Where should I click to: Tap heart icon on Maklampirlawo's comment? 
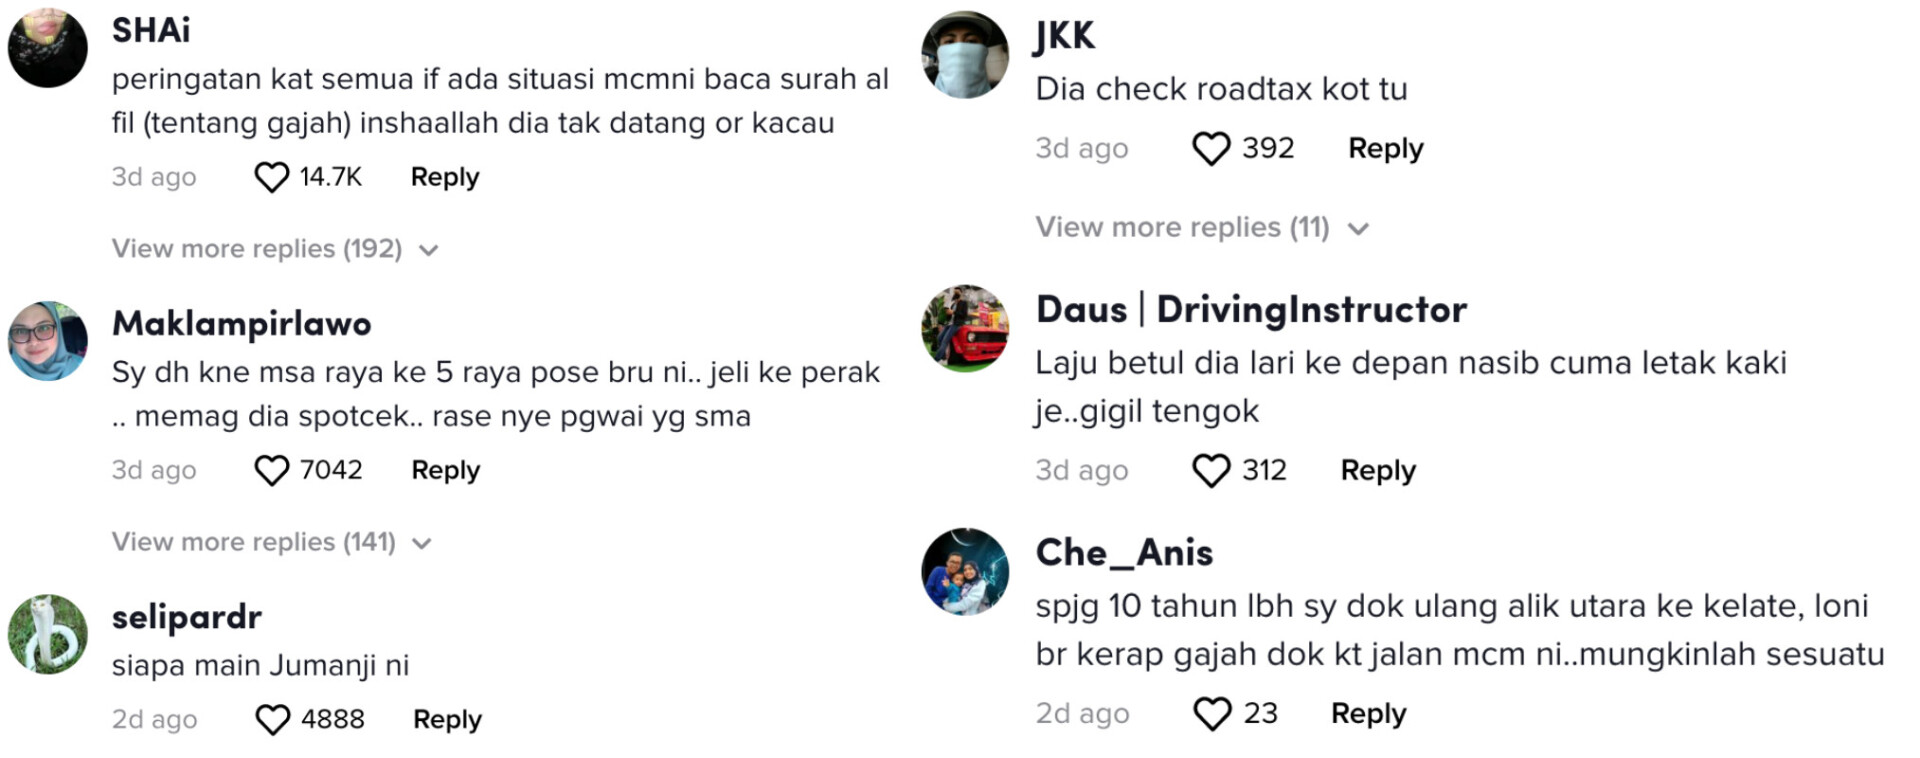[x=271, y=470]
